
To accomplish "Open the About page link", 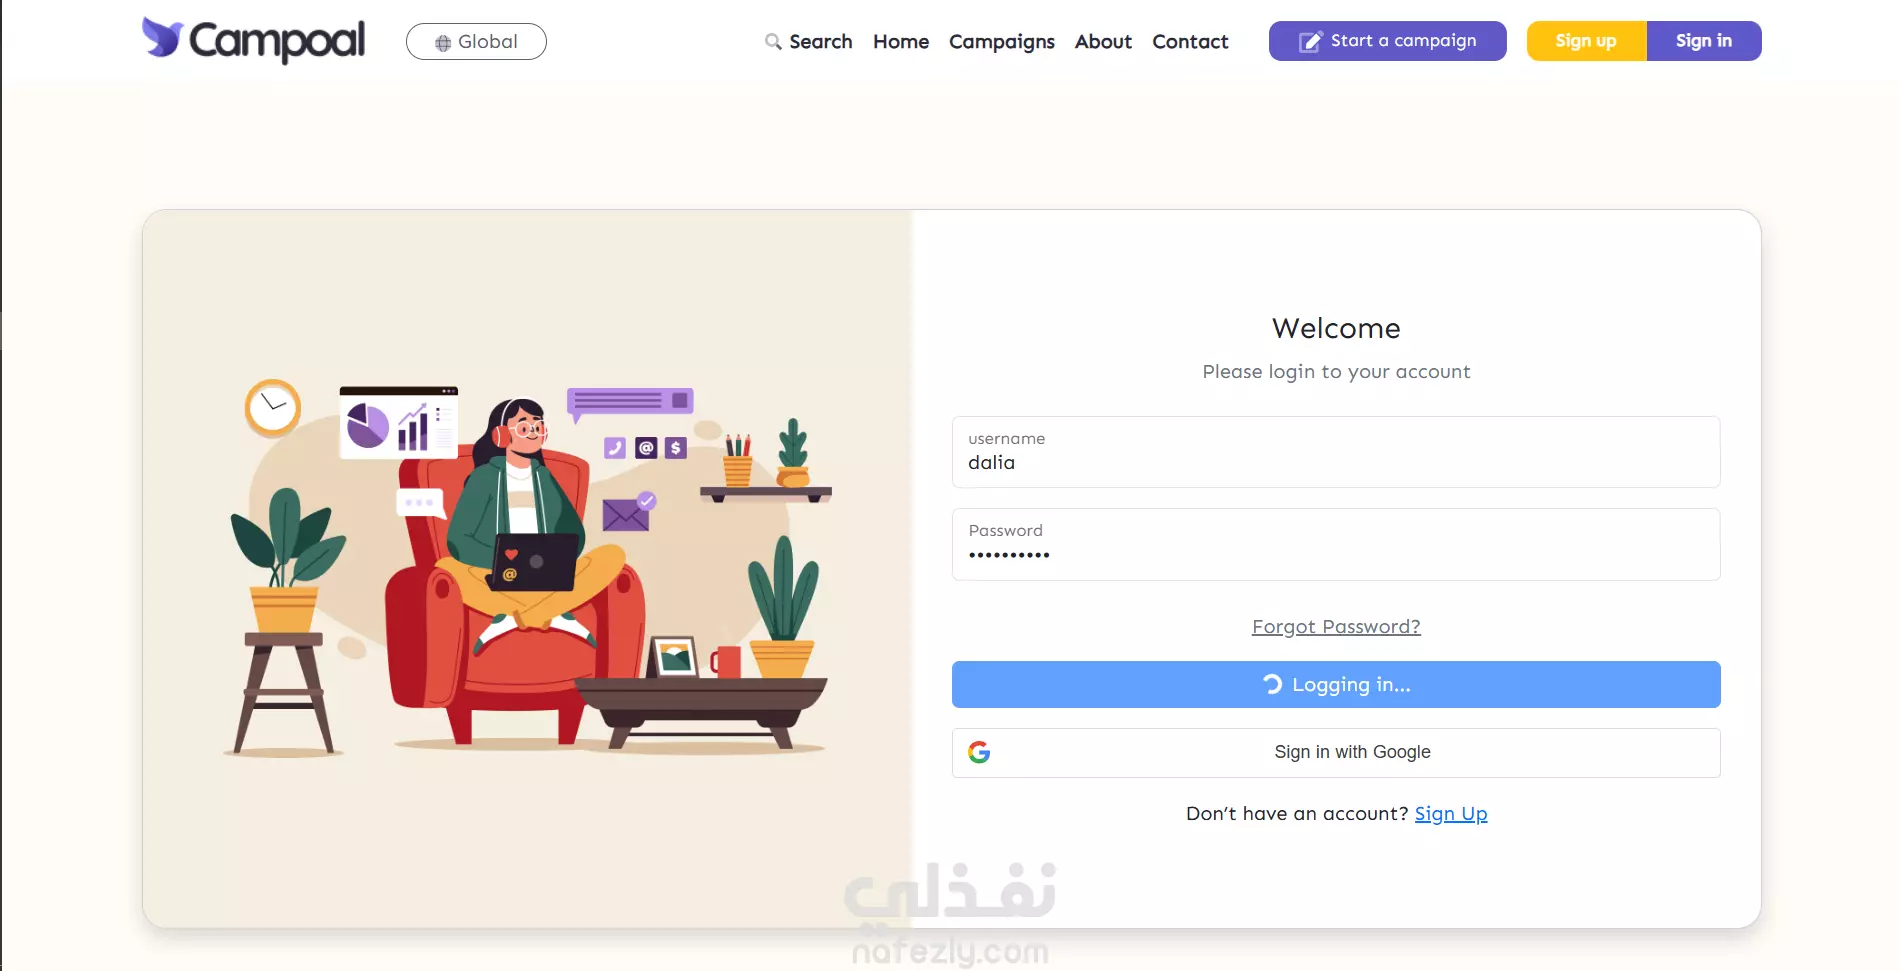I will 1103,42.
